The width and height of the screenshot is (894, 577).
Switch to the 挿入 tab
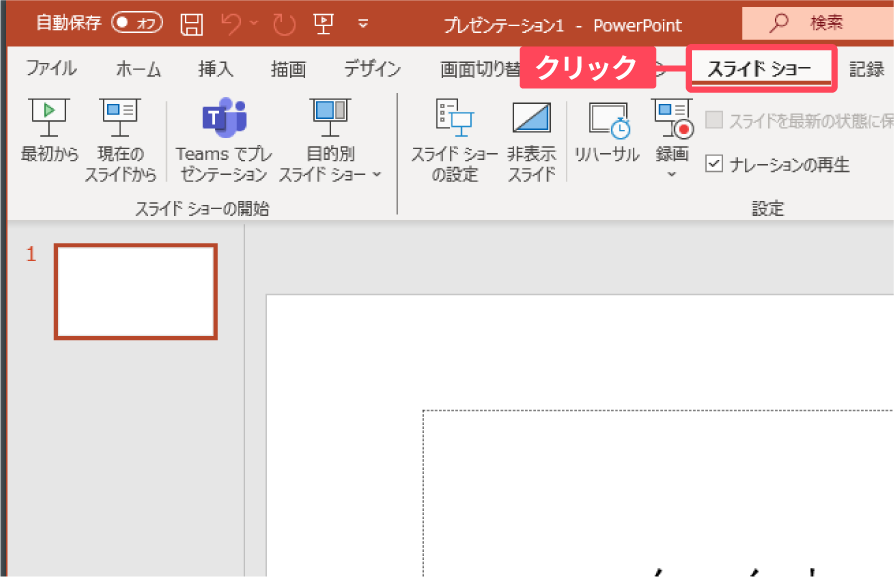click(216, 69)
